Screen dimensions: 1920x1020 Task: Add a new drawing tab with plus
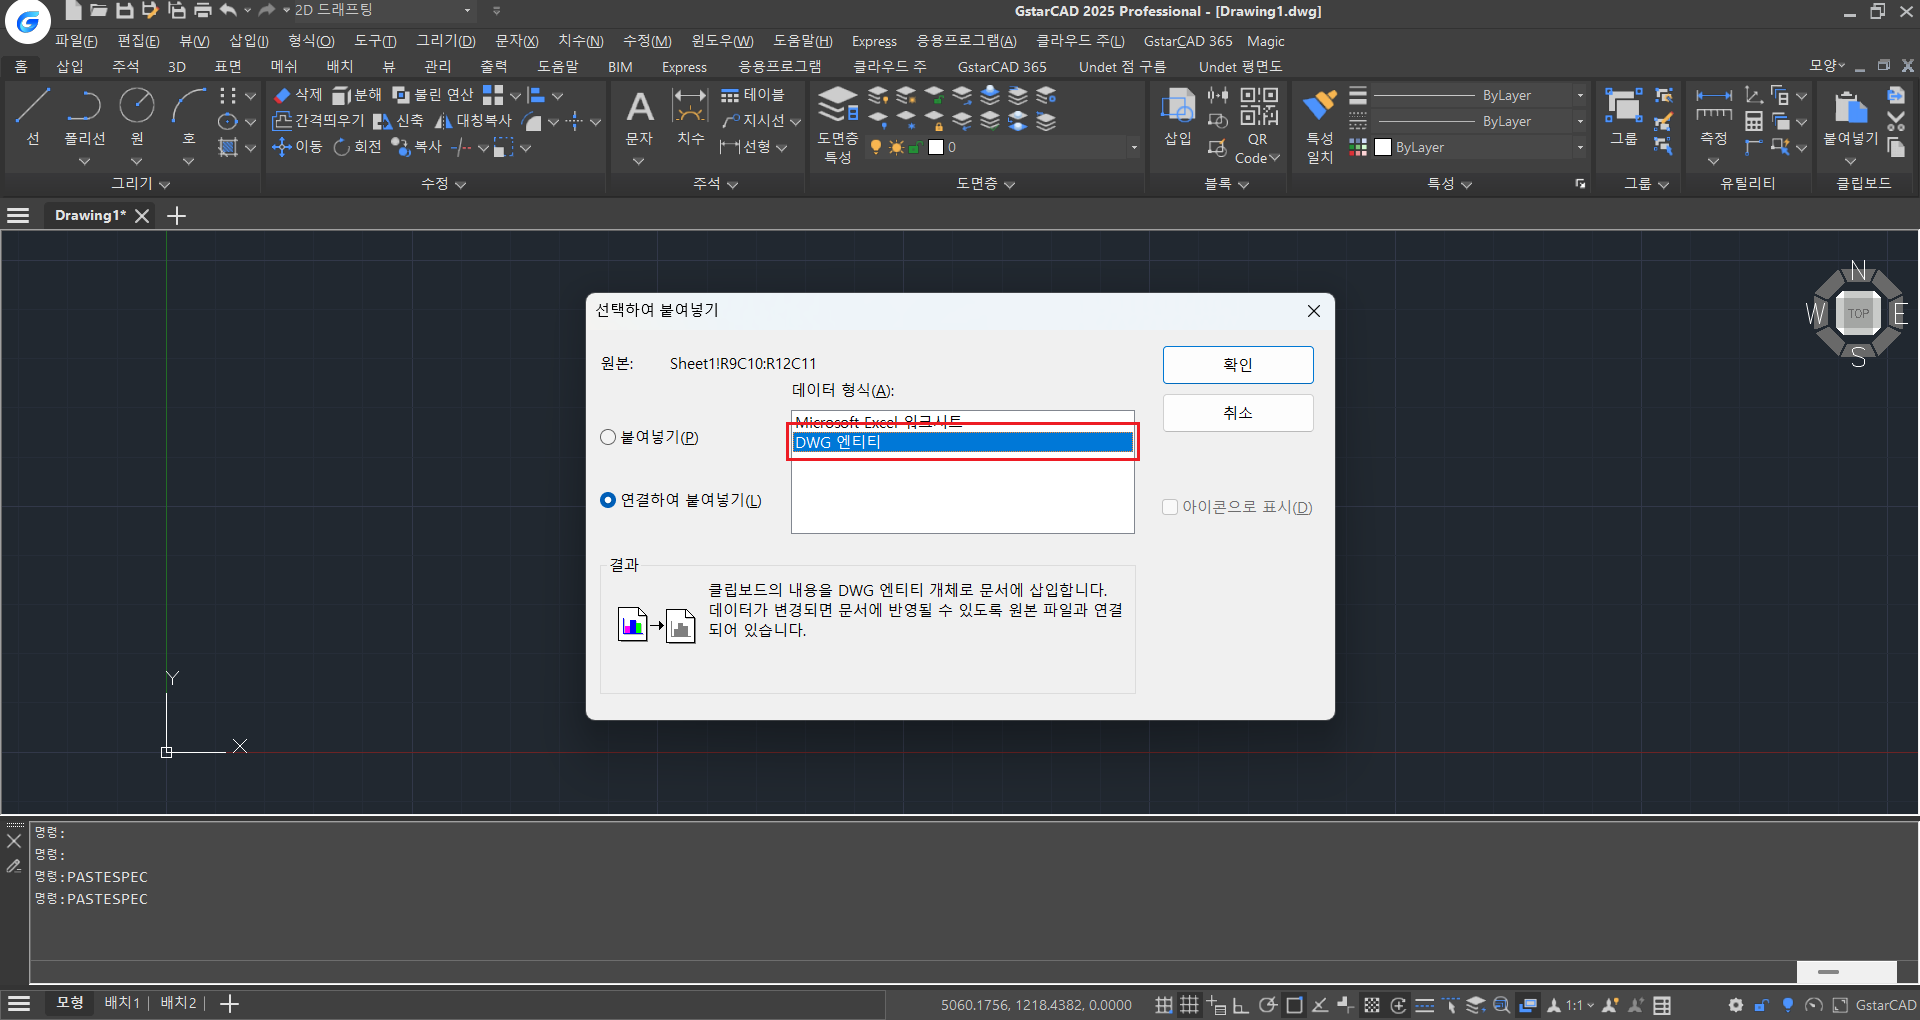pyautogui.click(x=176, y=216)
